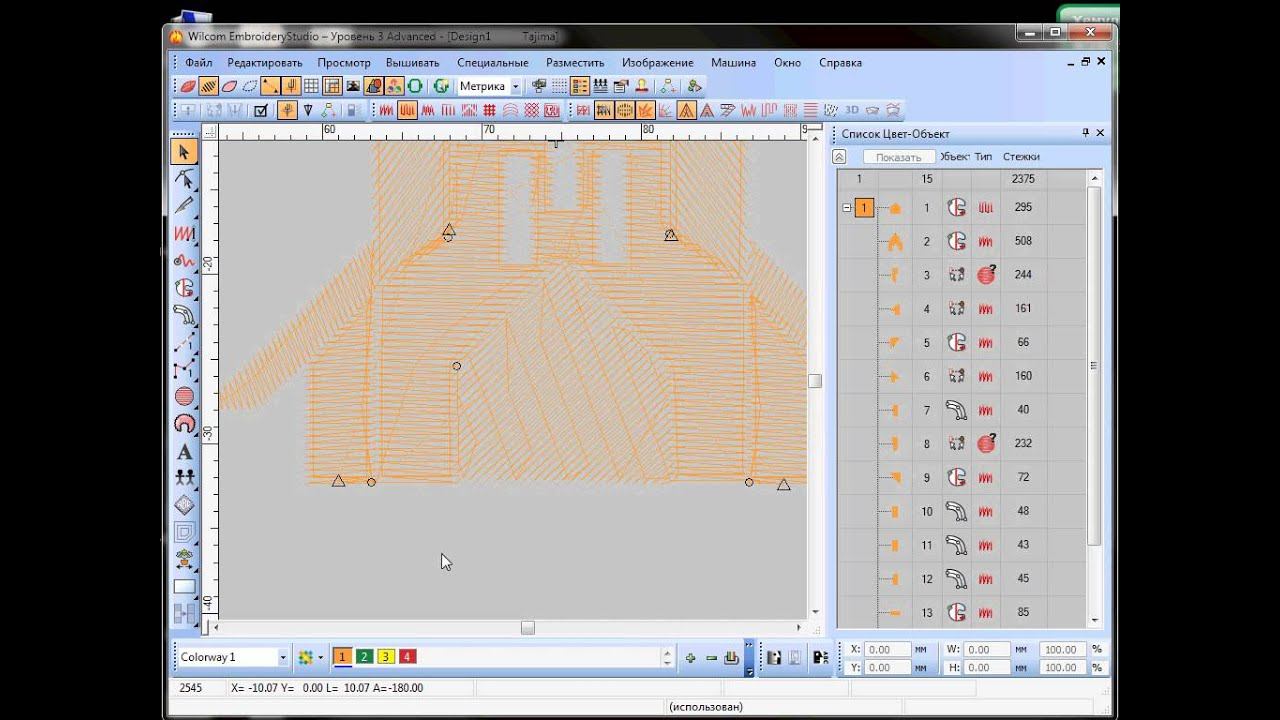This screenshot has height=720, width=1280.
Task: Open the Файл menu
Action: click(198, 62)
